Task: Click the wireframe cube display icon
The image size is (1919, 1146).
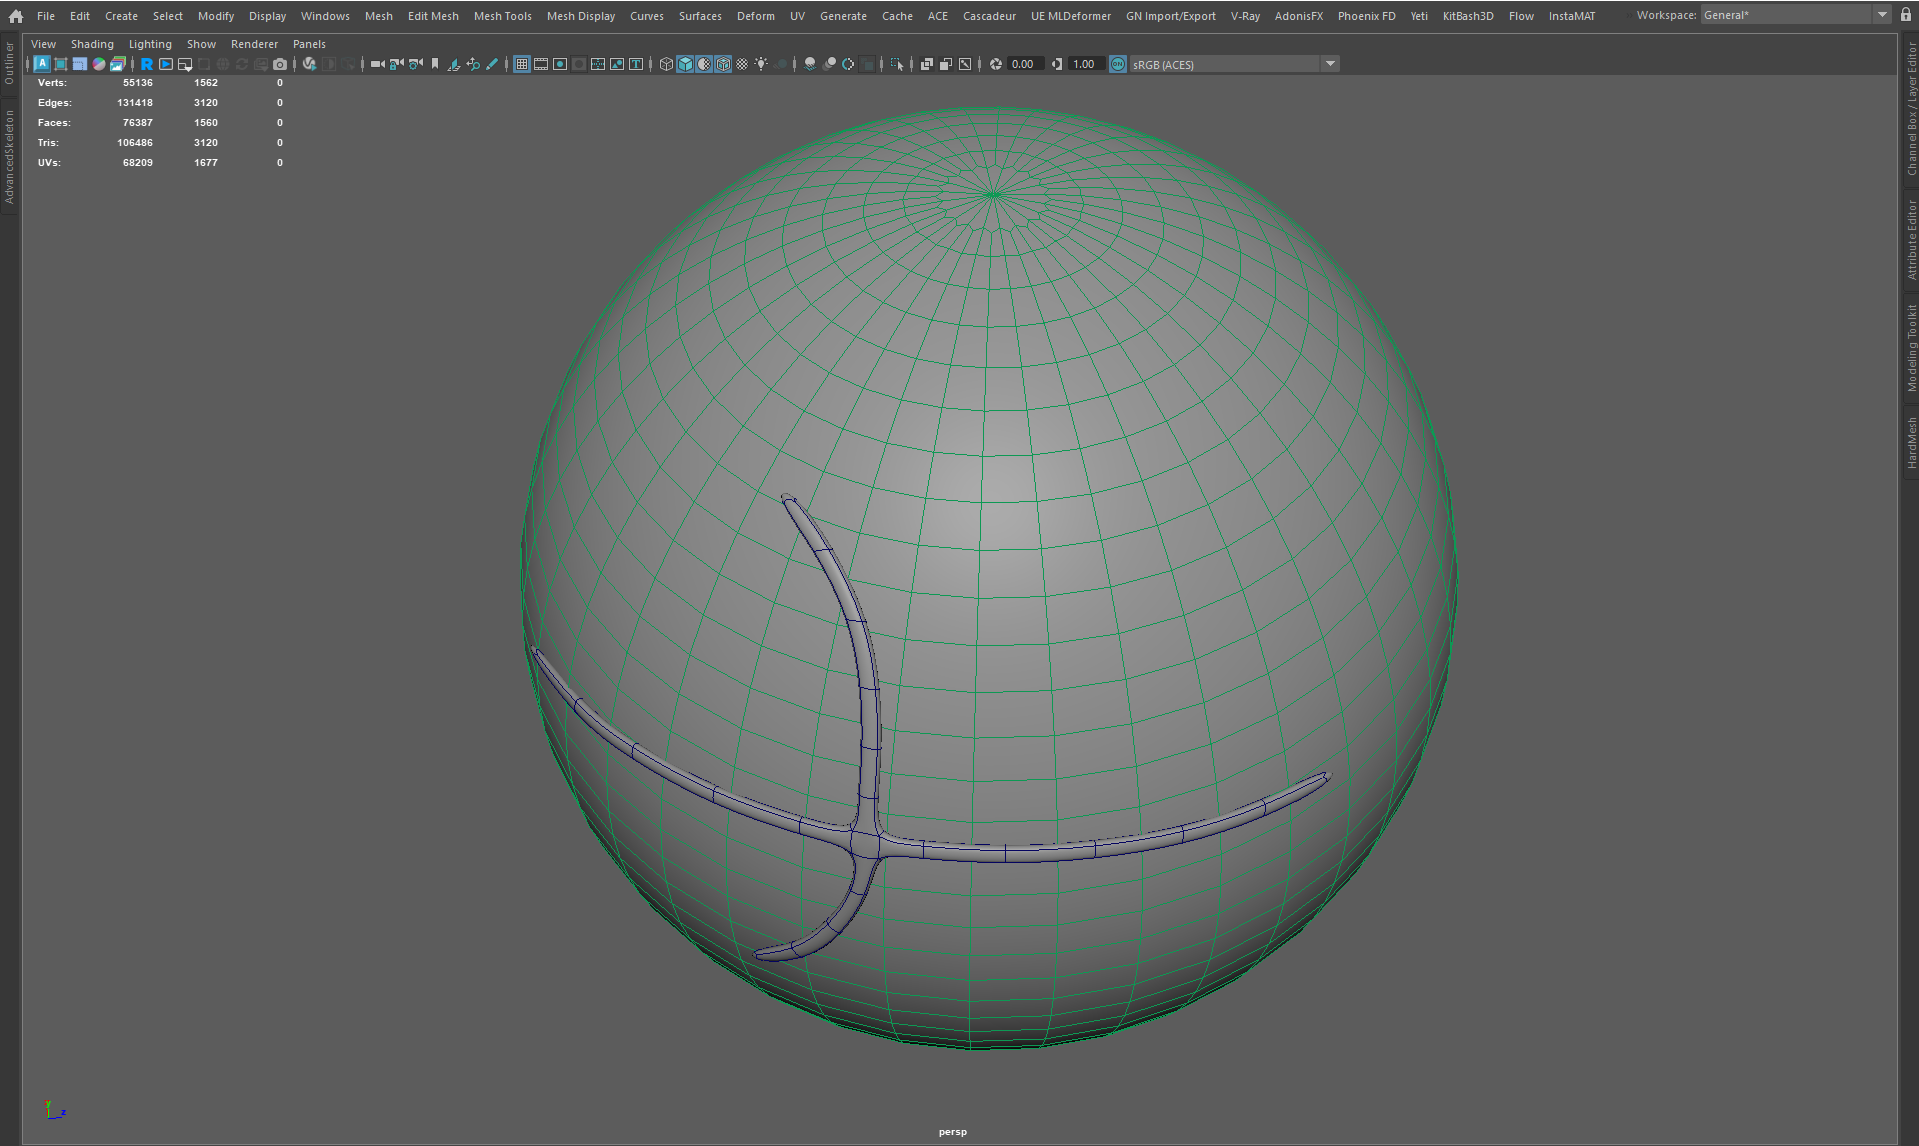Action: [x=666, y=64]
